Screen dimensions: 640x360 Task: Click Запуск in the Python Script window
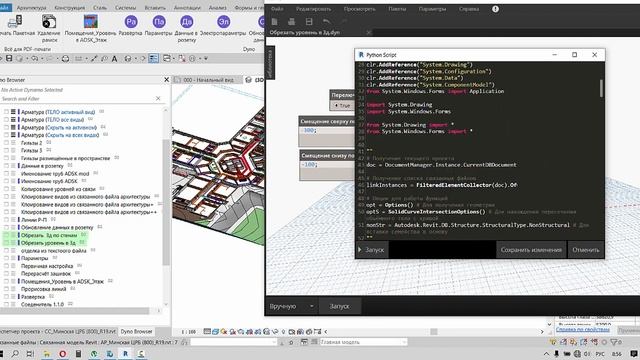click(371, 249)
